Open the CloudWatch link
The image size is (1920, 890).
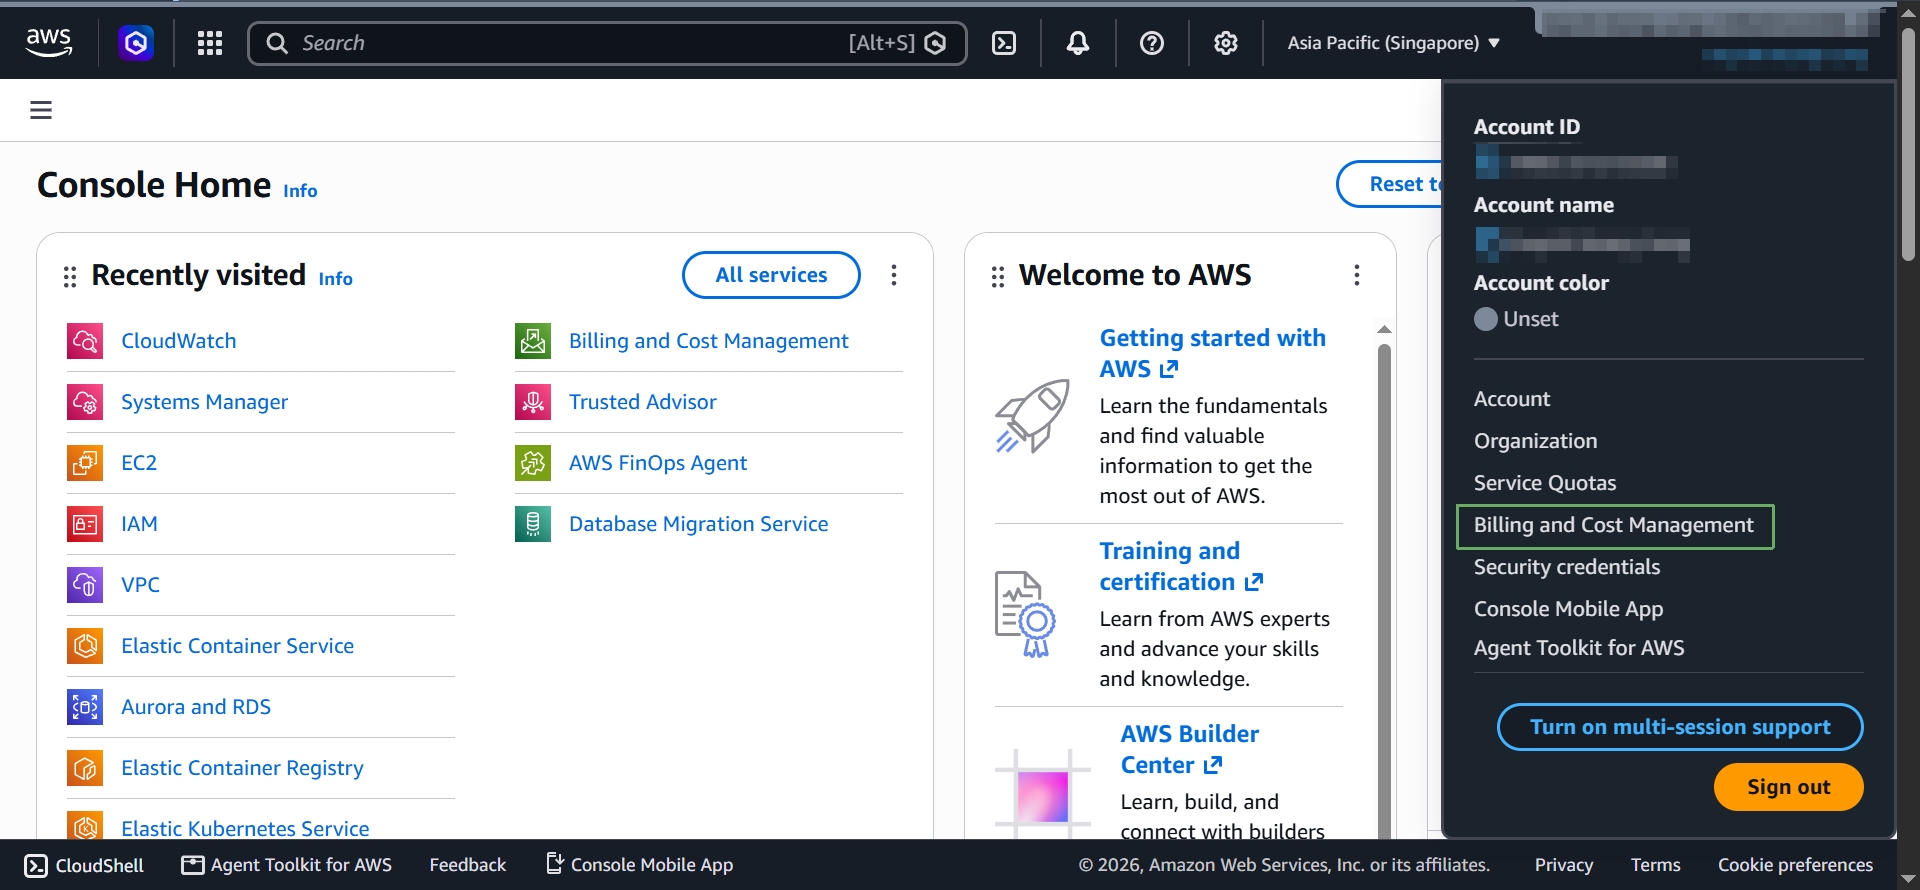tap(179, 341)
